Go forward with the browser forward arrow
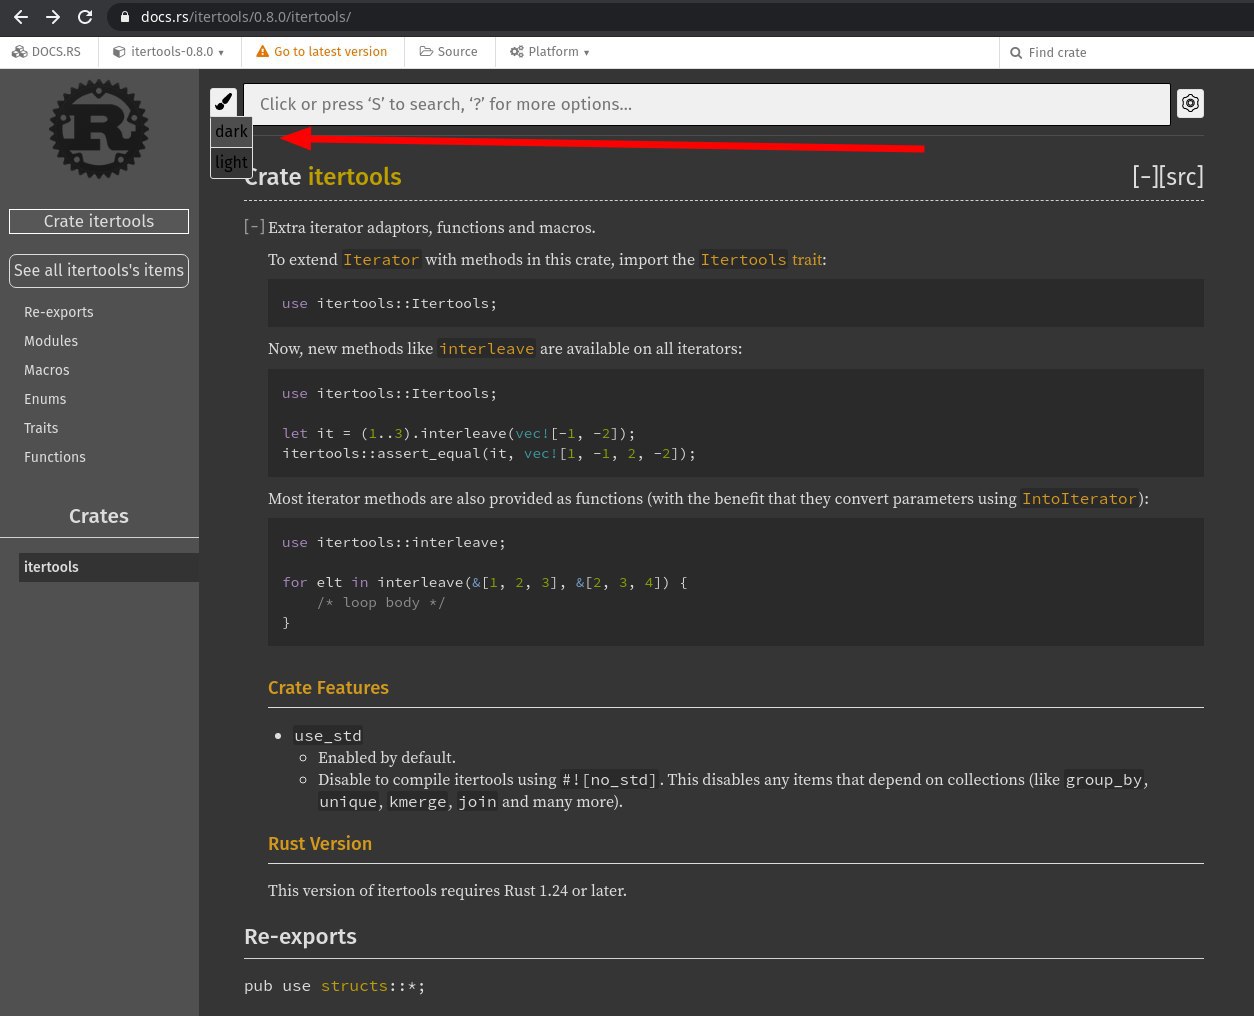Screen dimensions: 1254x1016 53,17
